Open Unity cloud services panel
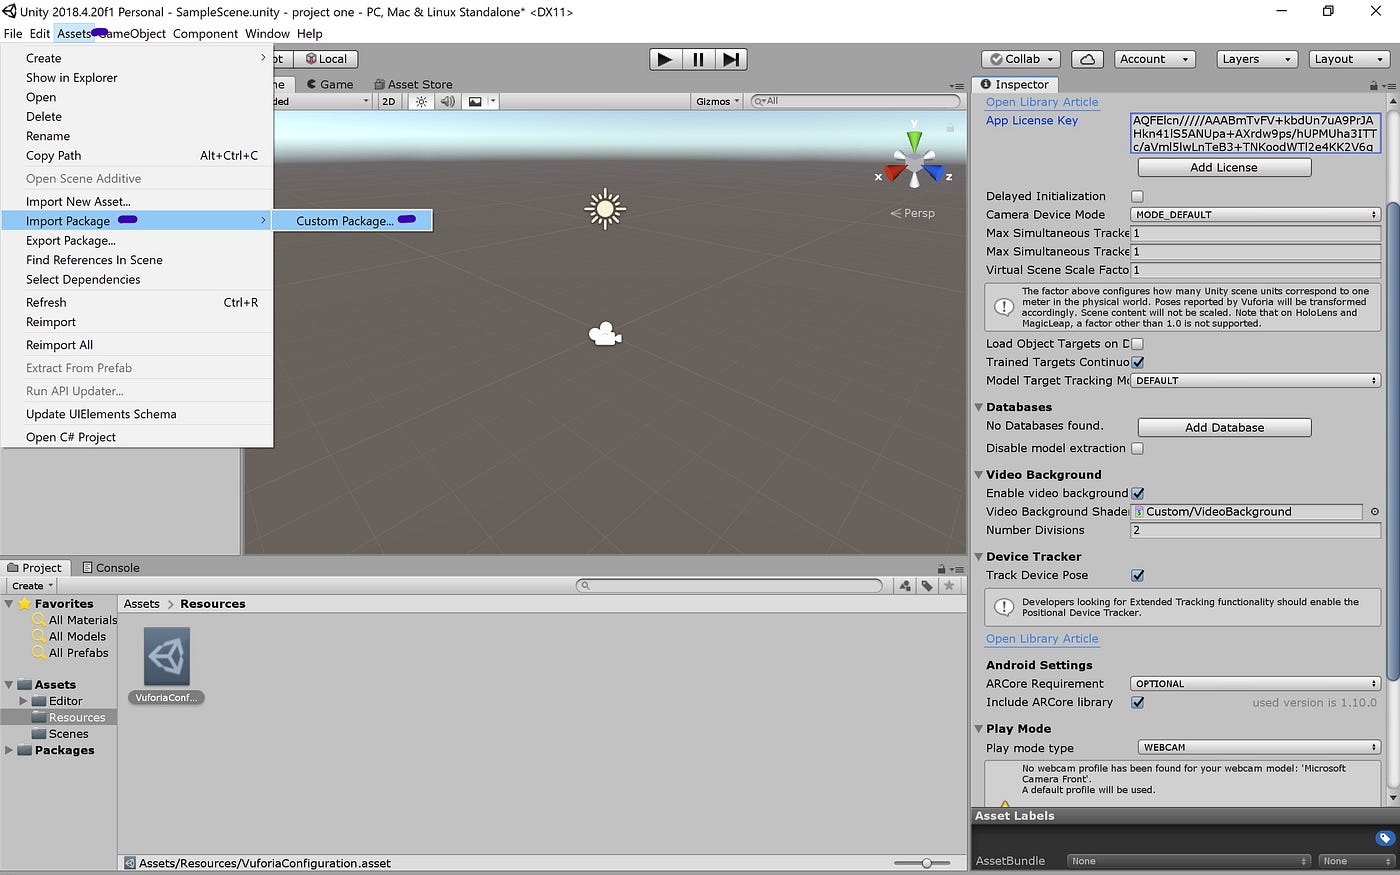Screen dimensions: 1400x875 pos(1087,59)
